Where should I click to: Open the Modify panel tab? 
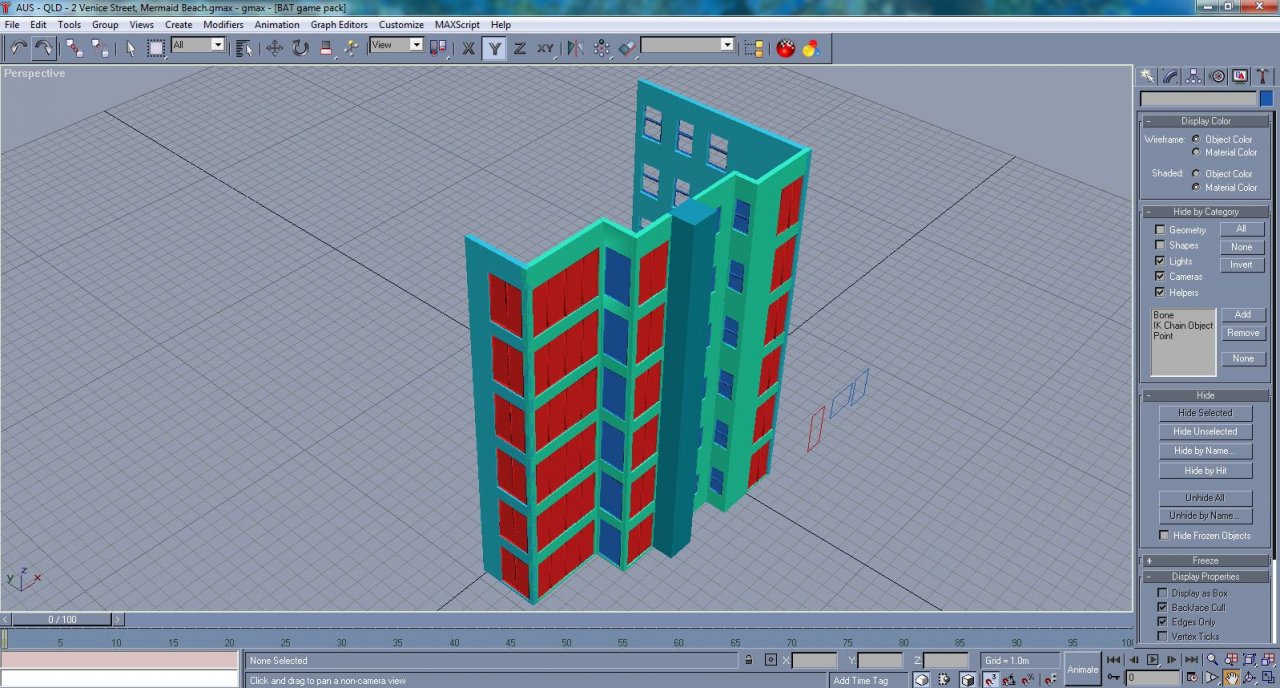(x=1170, y=76)
